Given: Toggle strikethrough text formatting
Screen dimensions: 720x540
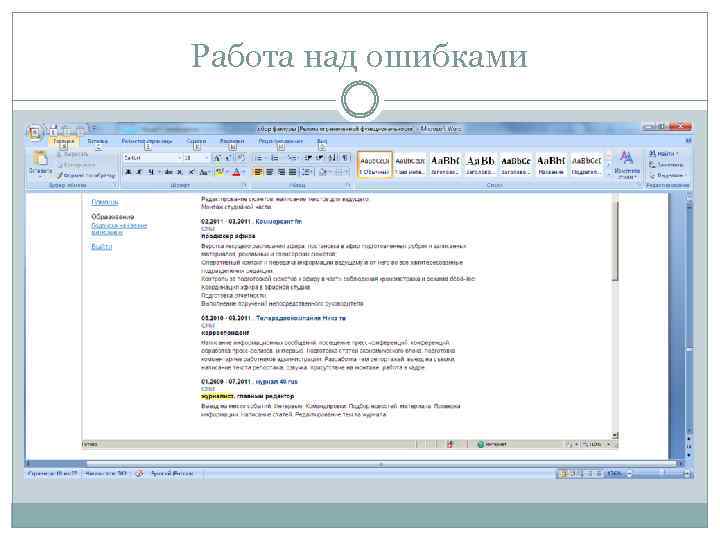Looking at the screenshot, I should (169, 172).
